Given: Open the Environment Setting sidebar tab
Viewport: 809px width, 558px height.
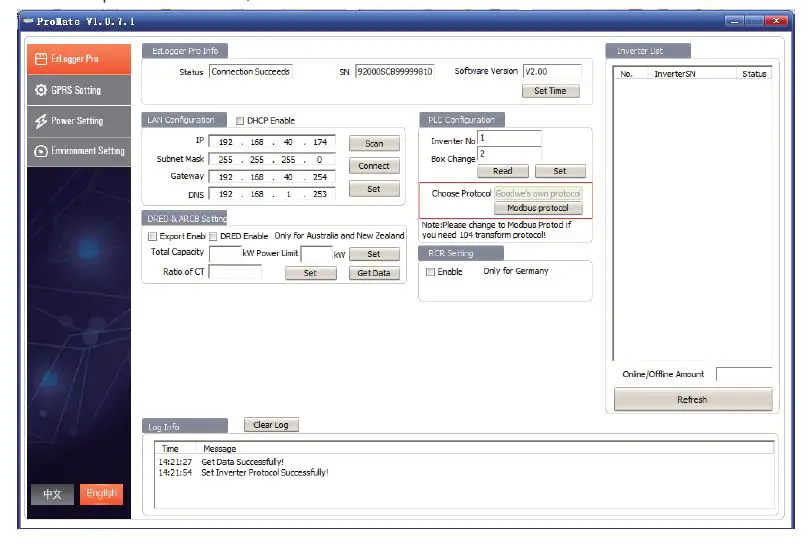Looking at the screenshot, I should [x=79, y=151].
